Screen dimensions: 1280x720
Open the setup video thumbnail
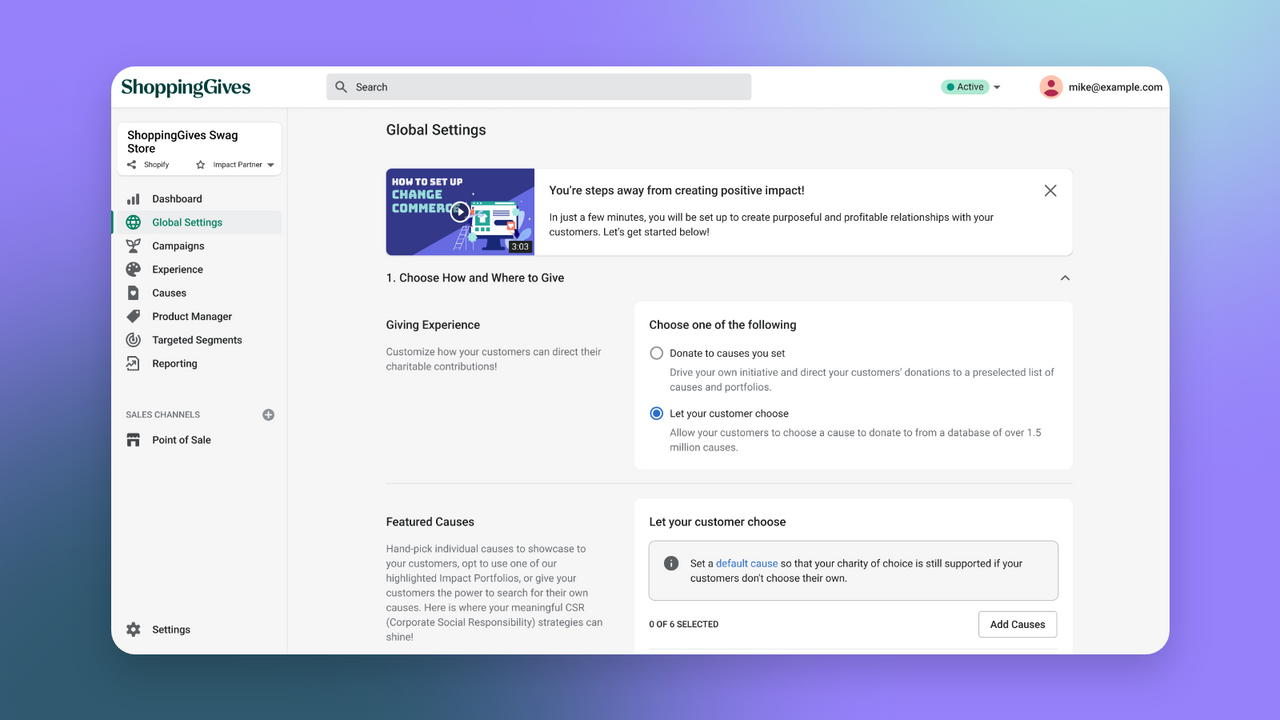coord(460,212)
